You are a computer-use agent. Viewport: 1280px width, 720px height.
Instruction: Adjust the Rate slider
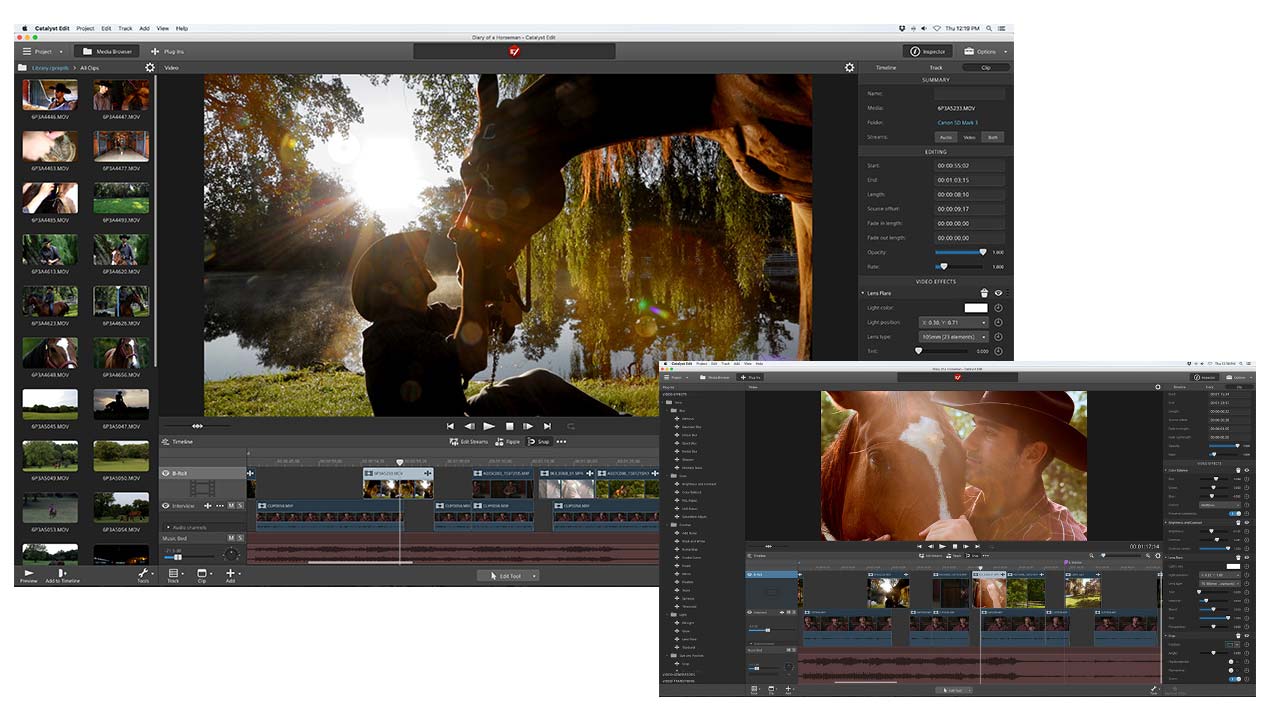(x=961, y=267)
